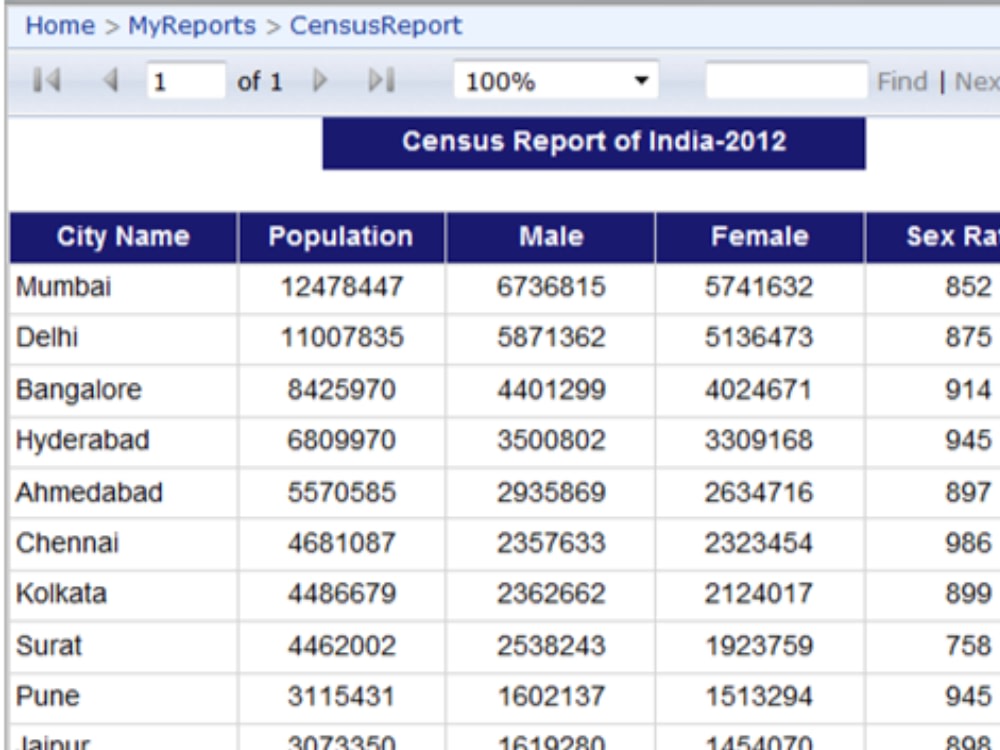Click sex ratio value 986
Viewport: 1000px width, 750px height.
pos(968,543)
